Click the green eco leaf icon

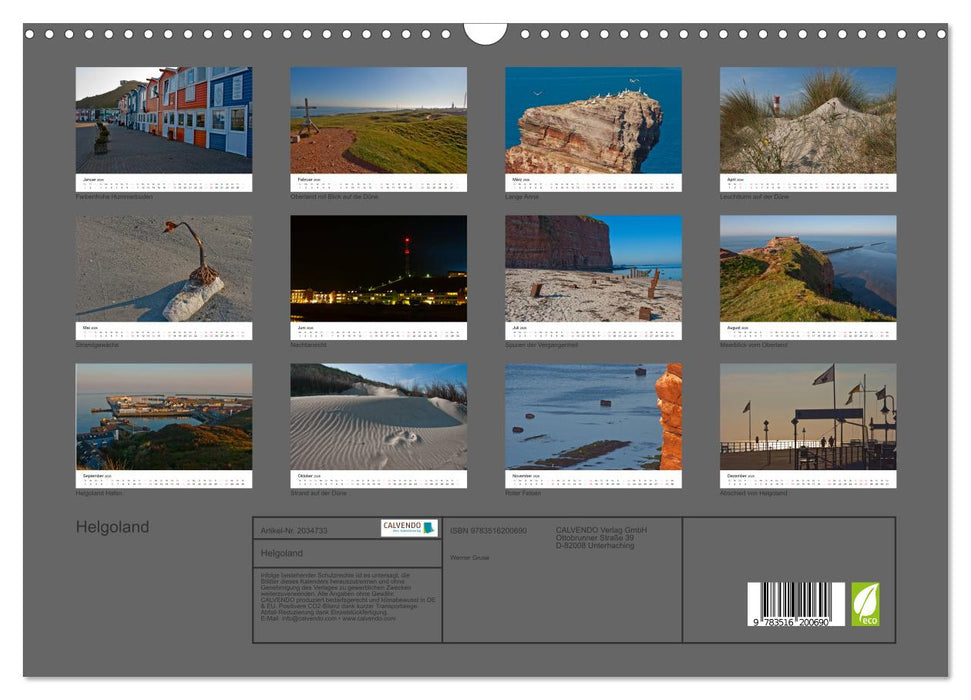tap(865, 604)
